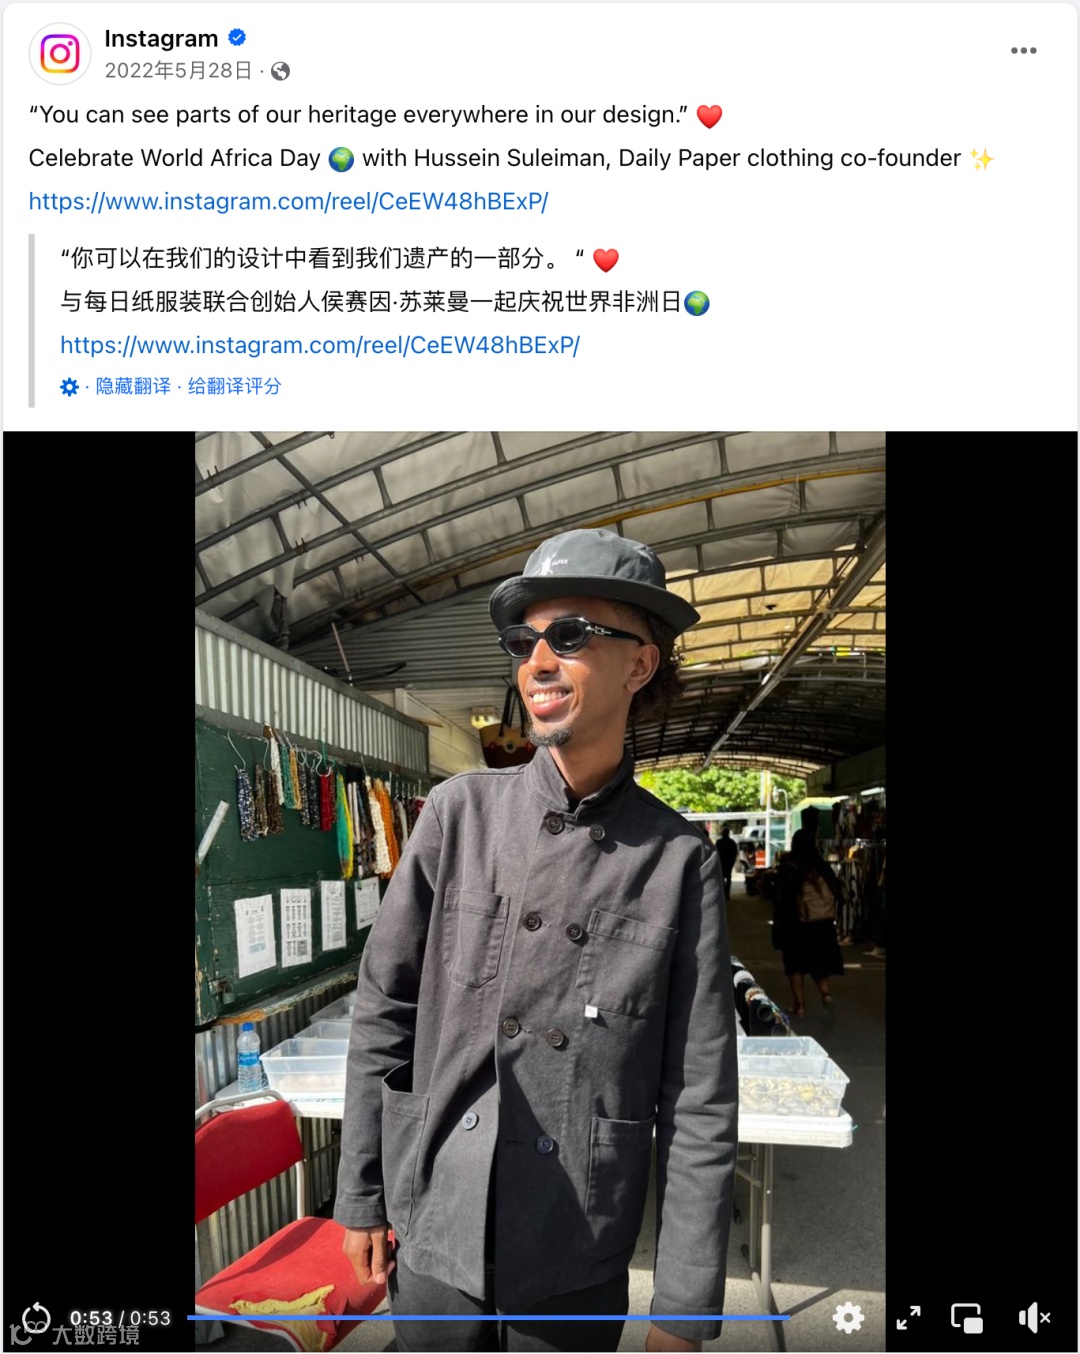Switch video to picture-in-picture mode
The height and width of the screenshot is (1354, 1080).
[x=967, y=1318]
